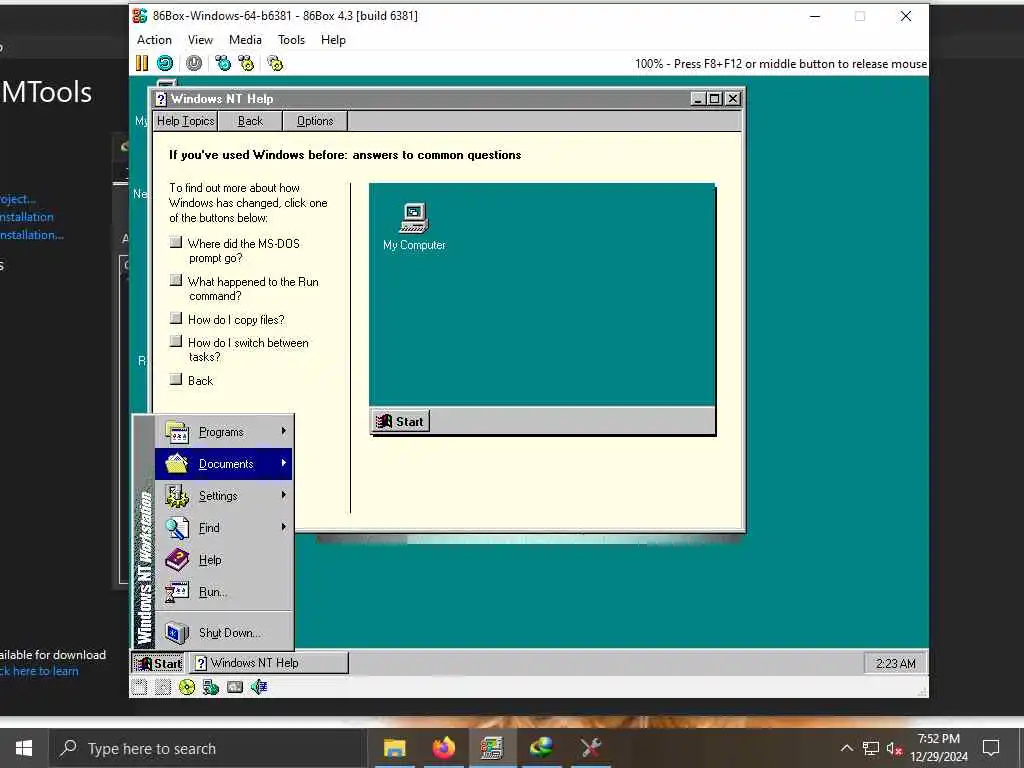The width and height of the screenshot is (1024, 768).
Task: Open the 86Box Help menu
Action: coord(333,40)
